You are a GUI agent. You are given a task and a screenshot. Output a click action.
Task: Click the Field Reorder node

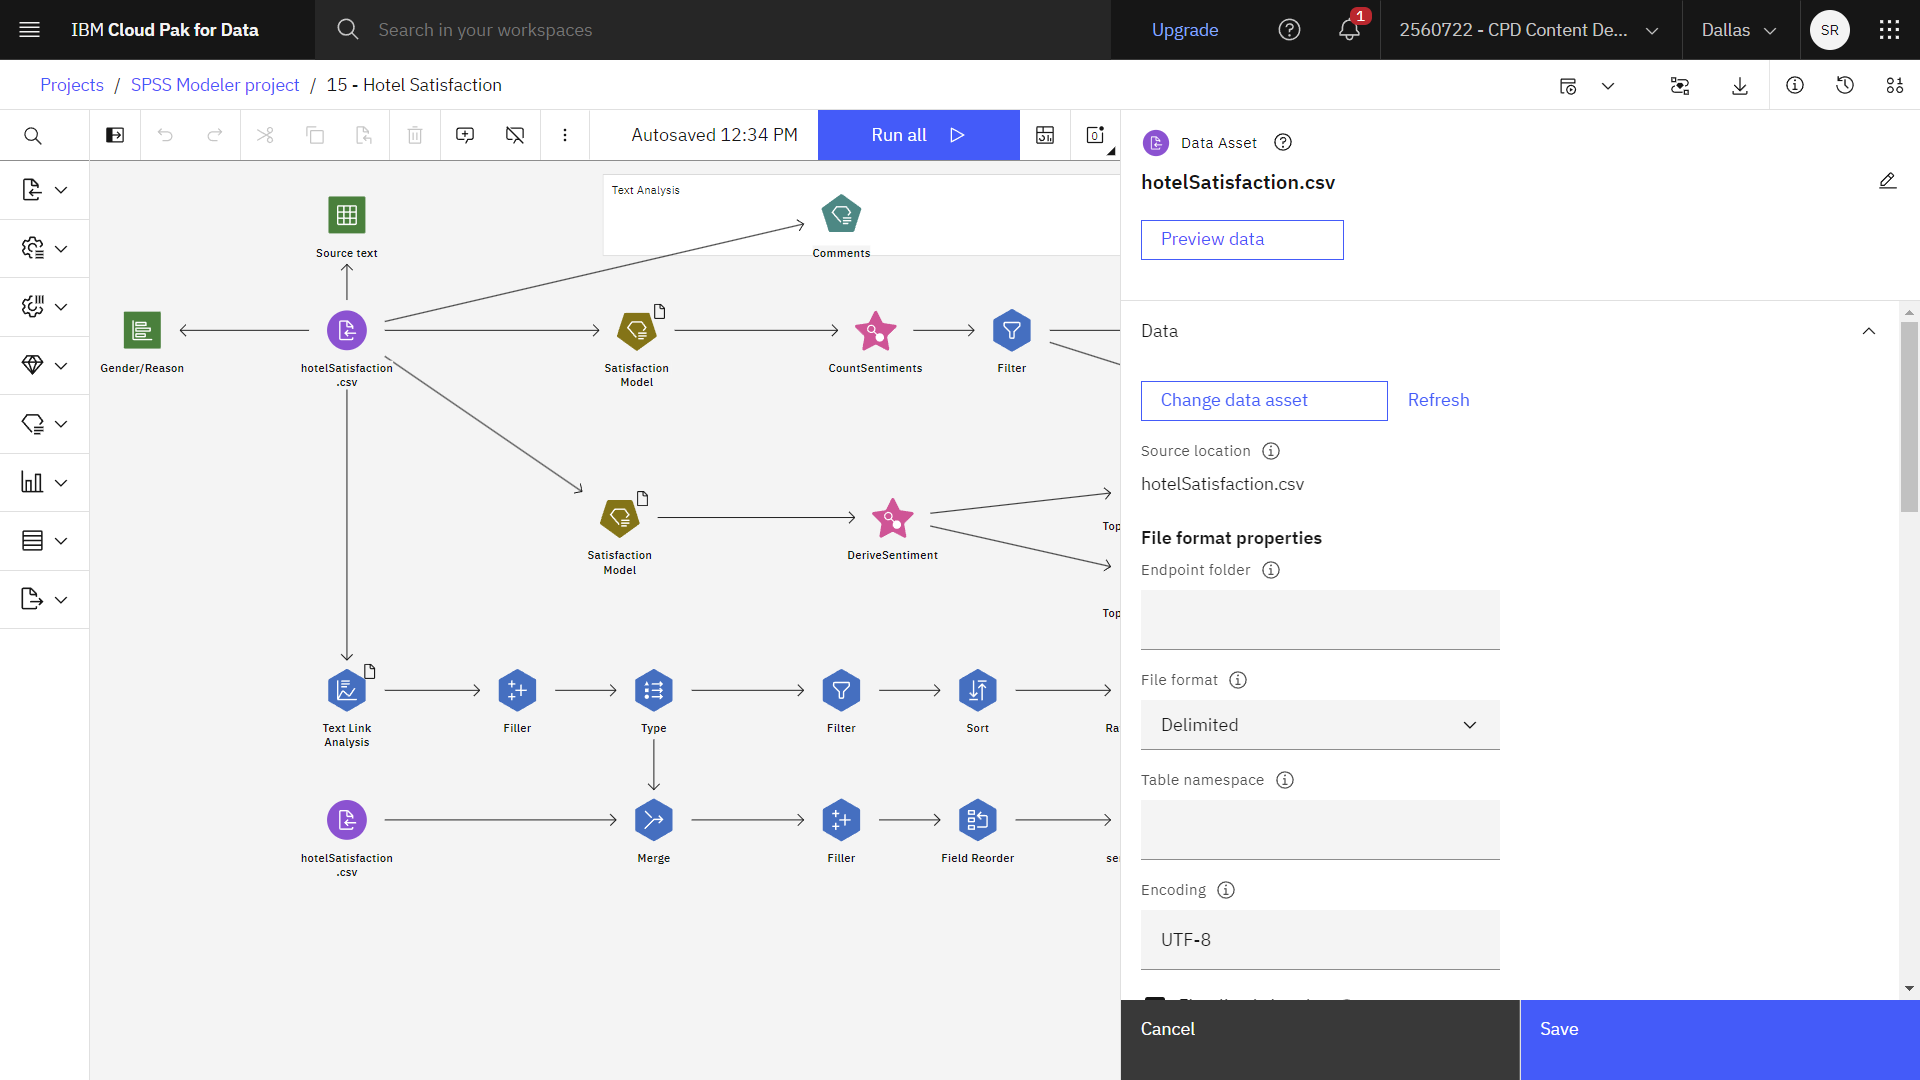(976, 819)
